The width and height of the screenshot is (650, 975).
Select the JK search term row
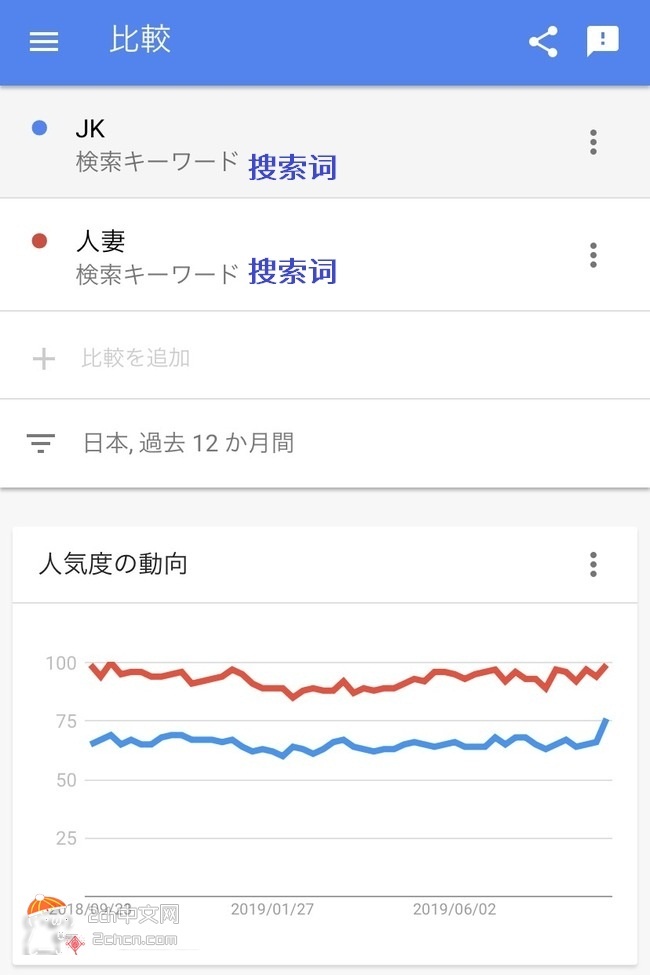(300, 143)
